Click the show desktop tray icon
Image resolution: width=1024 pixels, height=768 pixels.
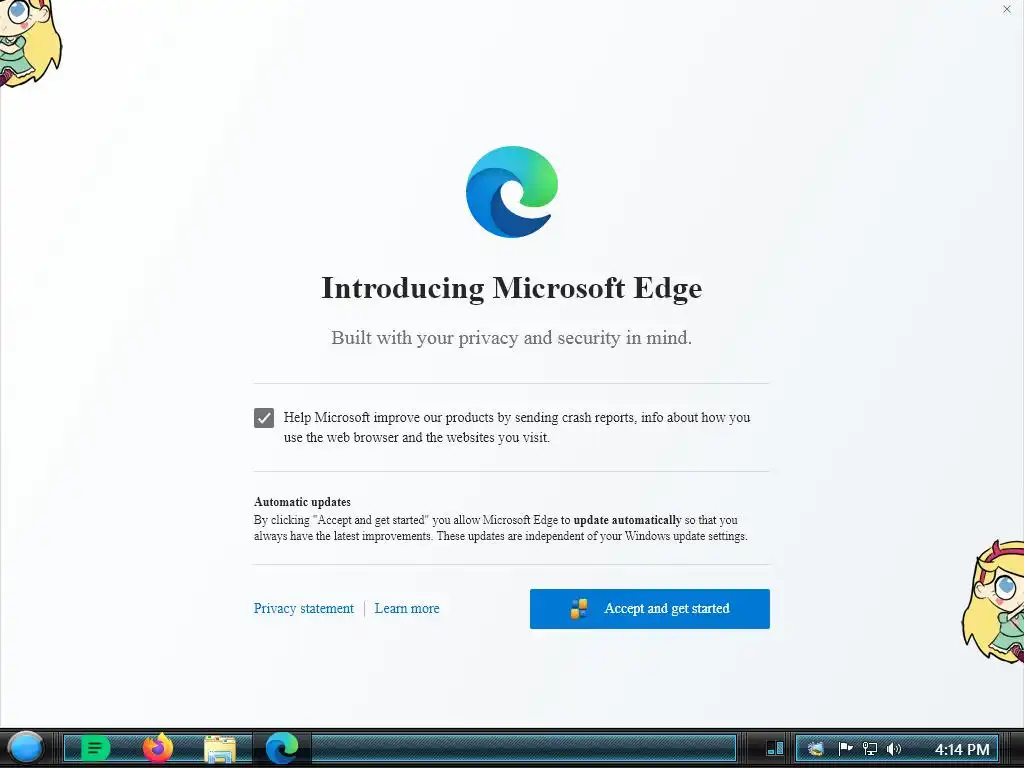point(775,748)
